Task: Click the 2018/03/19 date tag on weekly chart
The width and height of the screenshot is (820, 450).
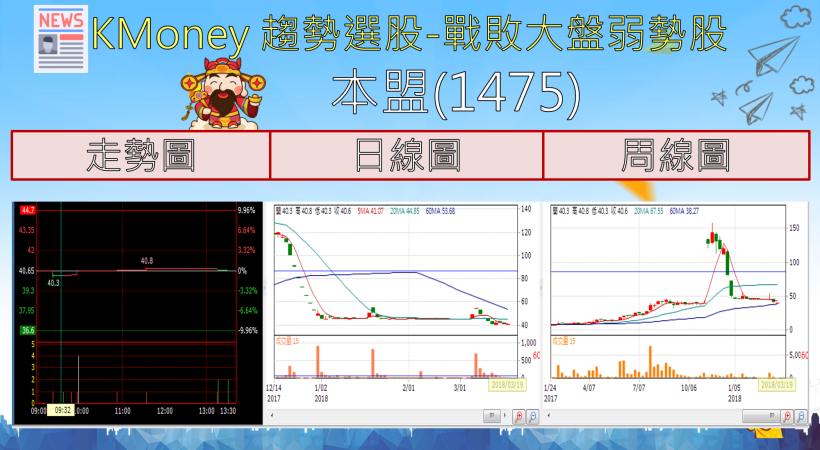Action: [777, 385]
